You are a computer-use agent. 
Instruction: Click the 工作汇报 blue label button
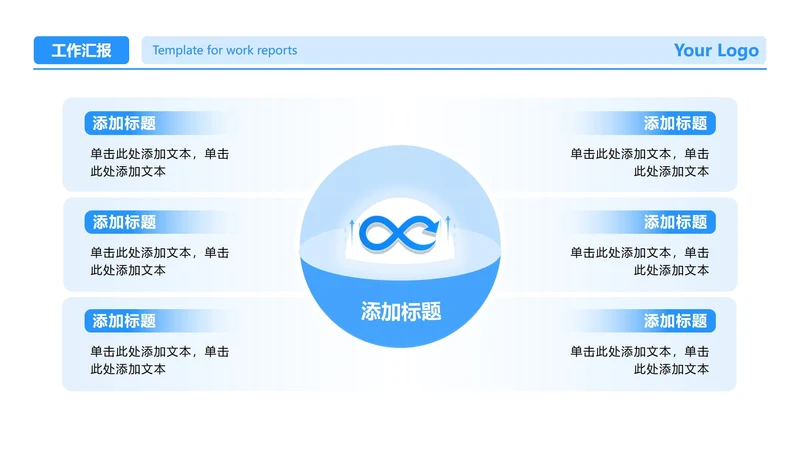click(81, 50)
